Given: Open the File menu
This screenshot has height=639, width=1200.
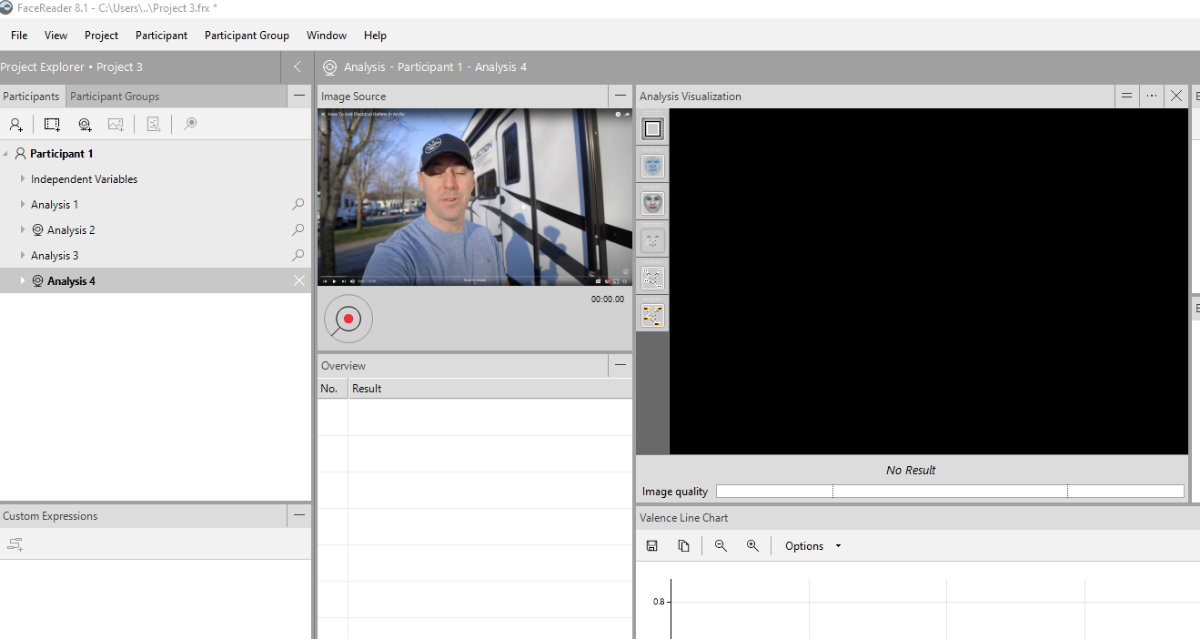Looking at the screenshot, I should point(19,35).
